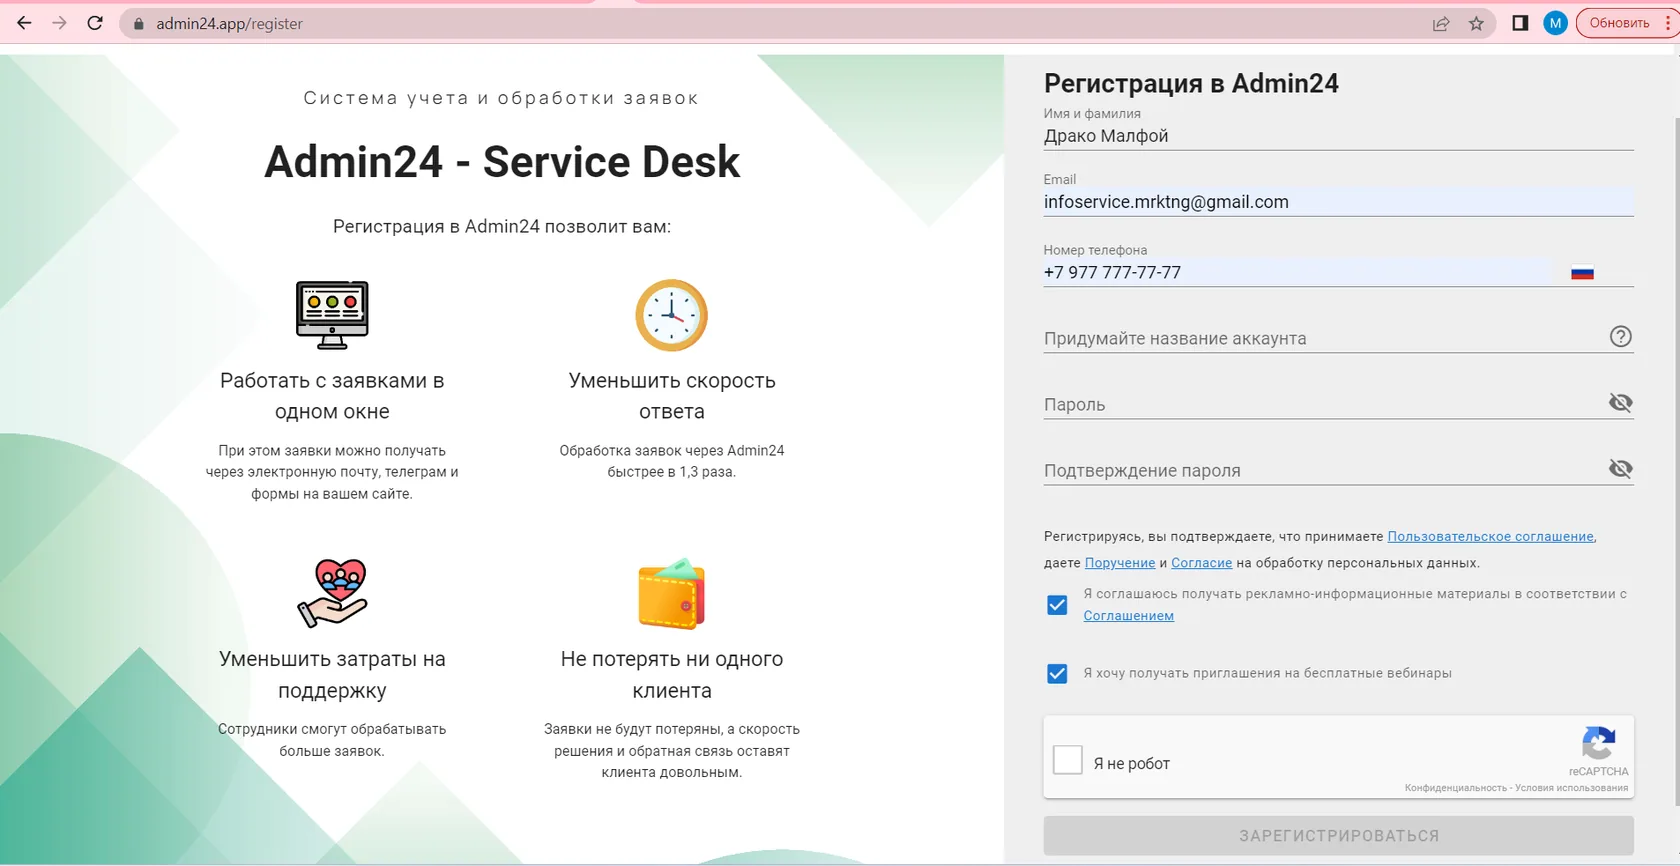Open the Russian flag country selector

1582,272
